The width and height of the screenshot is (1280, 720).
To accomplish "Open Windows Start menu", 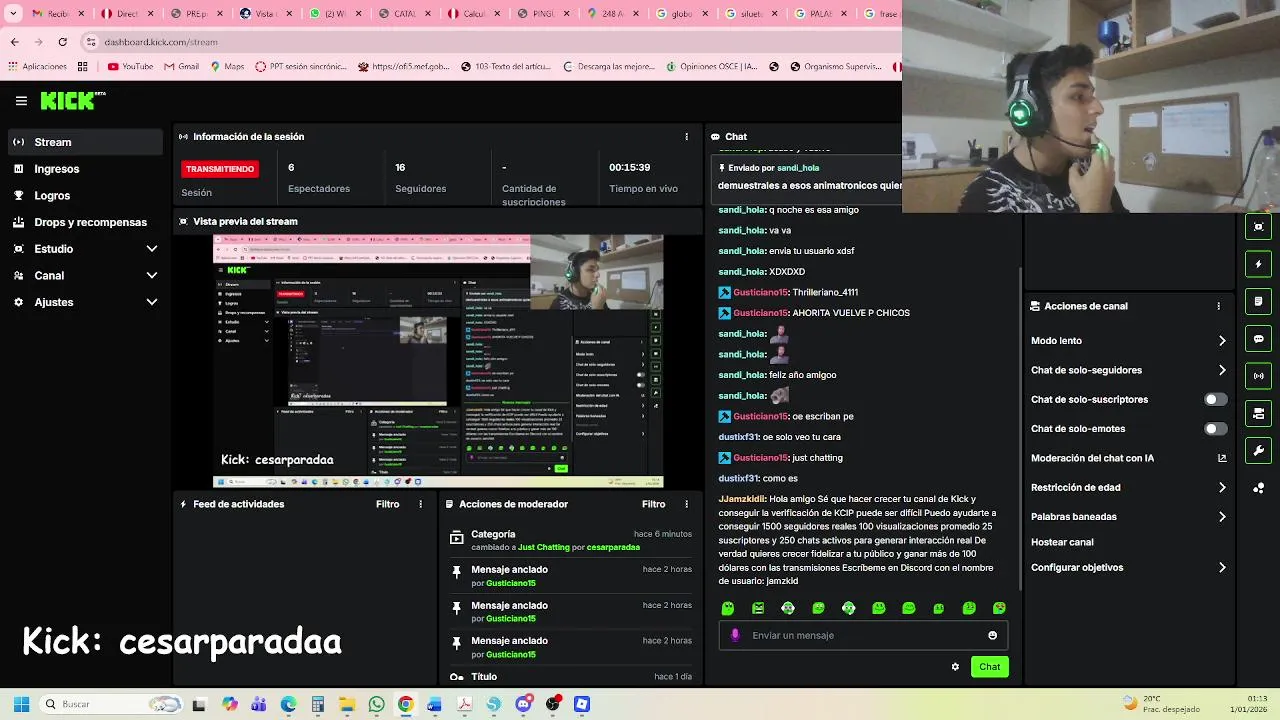I will tap(21, 704).
